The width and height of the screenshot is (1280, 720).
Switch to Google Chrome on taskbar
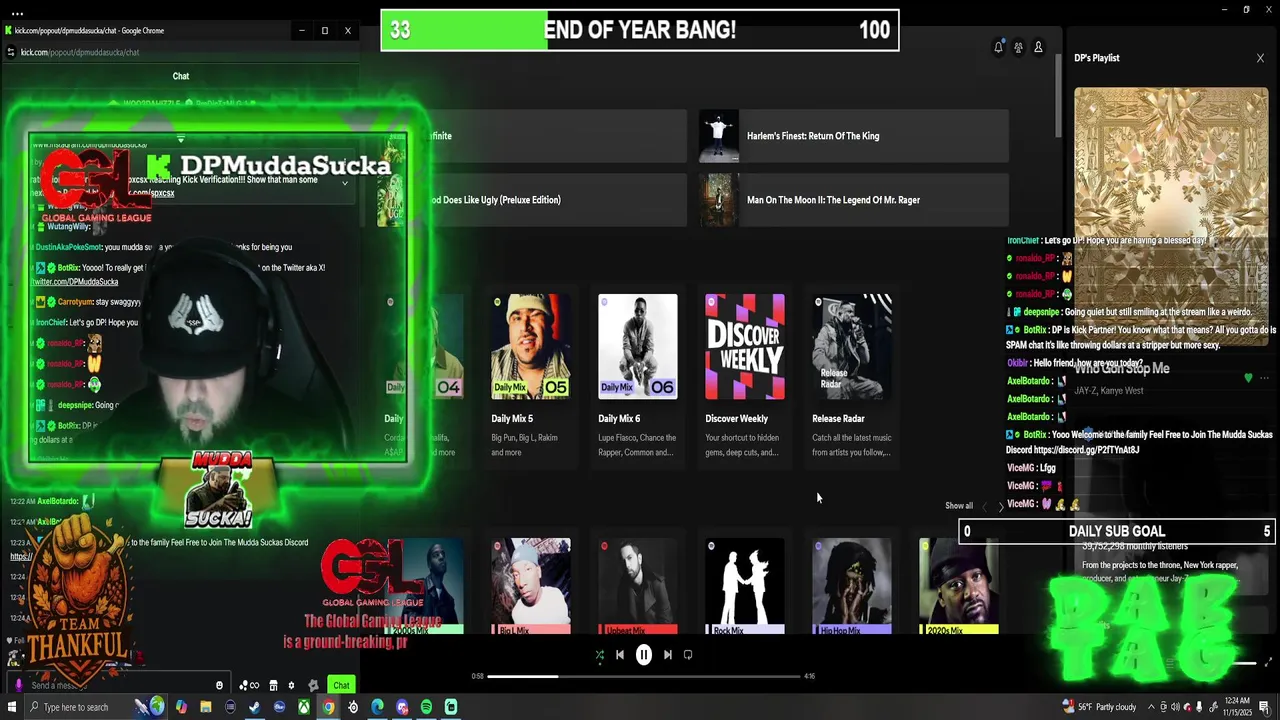328,707
